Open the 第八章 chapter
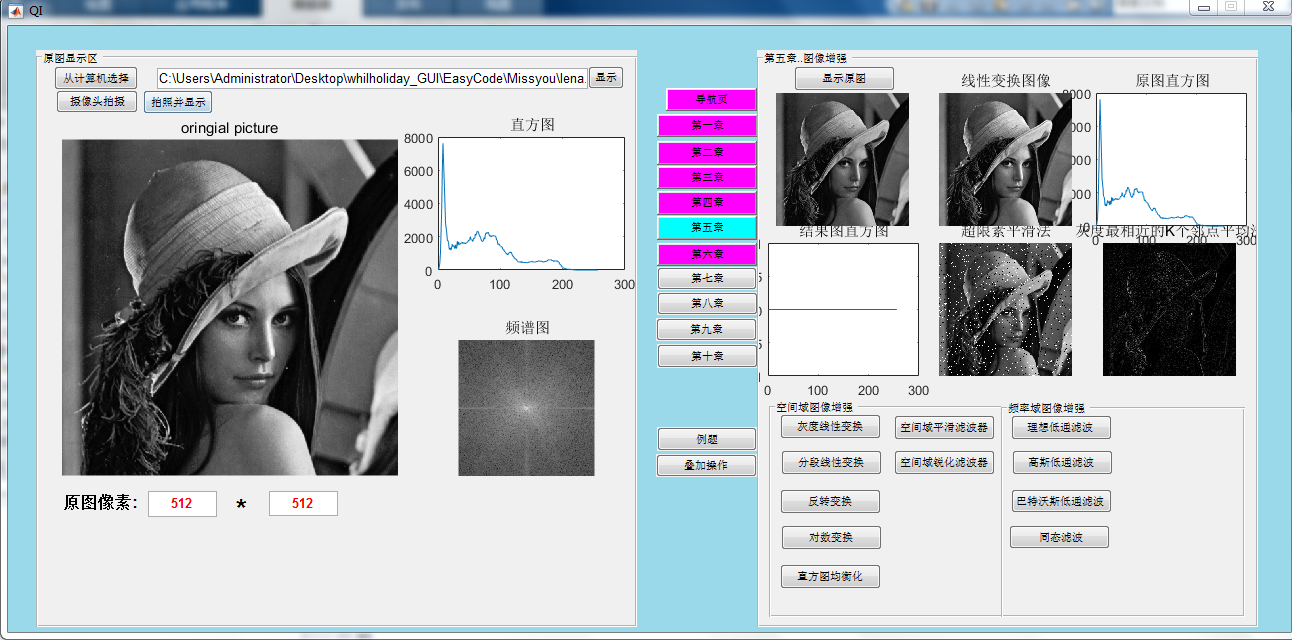 (707, 303)
